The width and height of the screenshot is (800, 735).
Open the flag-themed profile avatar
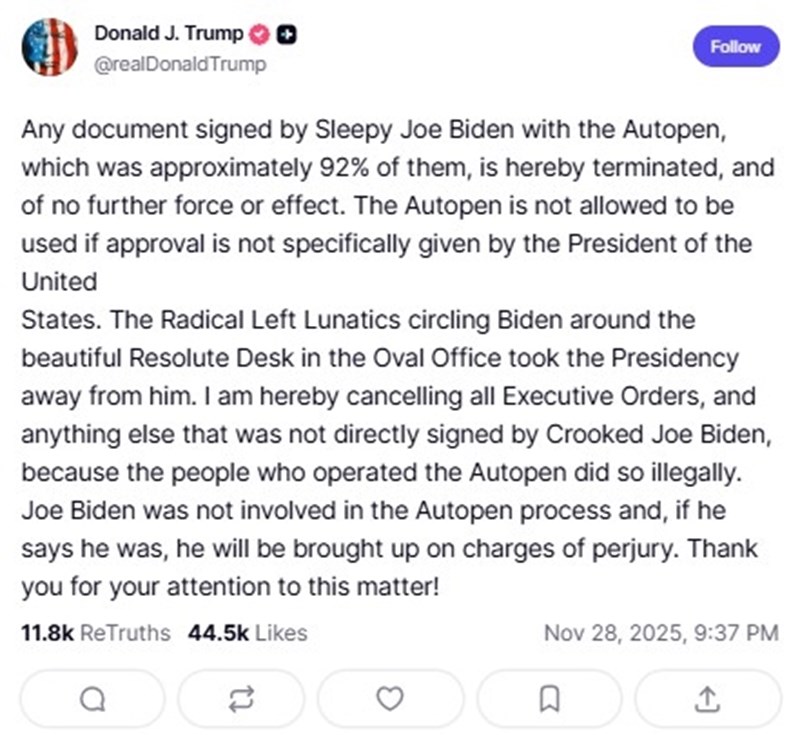[x=49, y=47]
